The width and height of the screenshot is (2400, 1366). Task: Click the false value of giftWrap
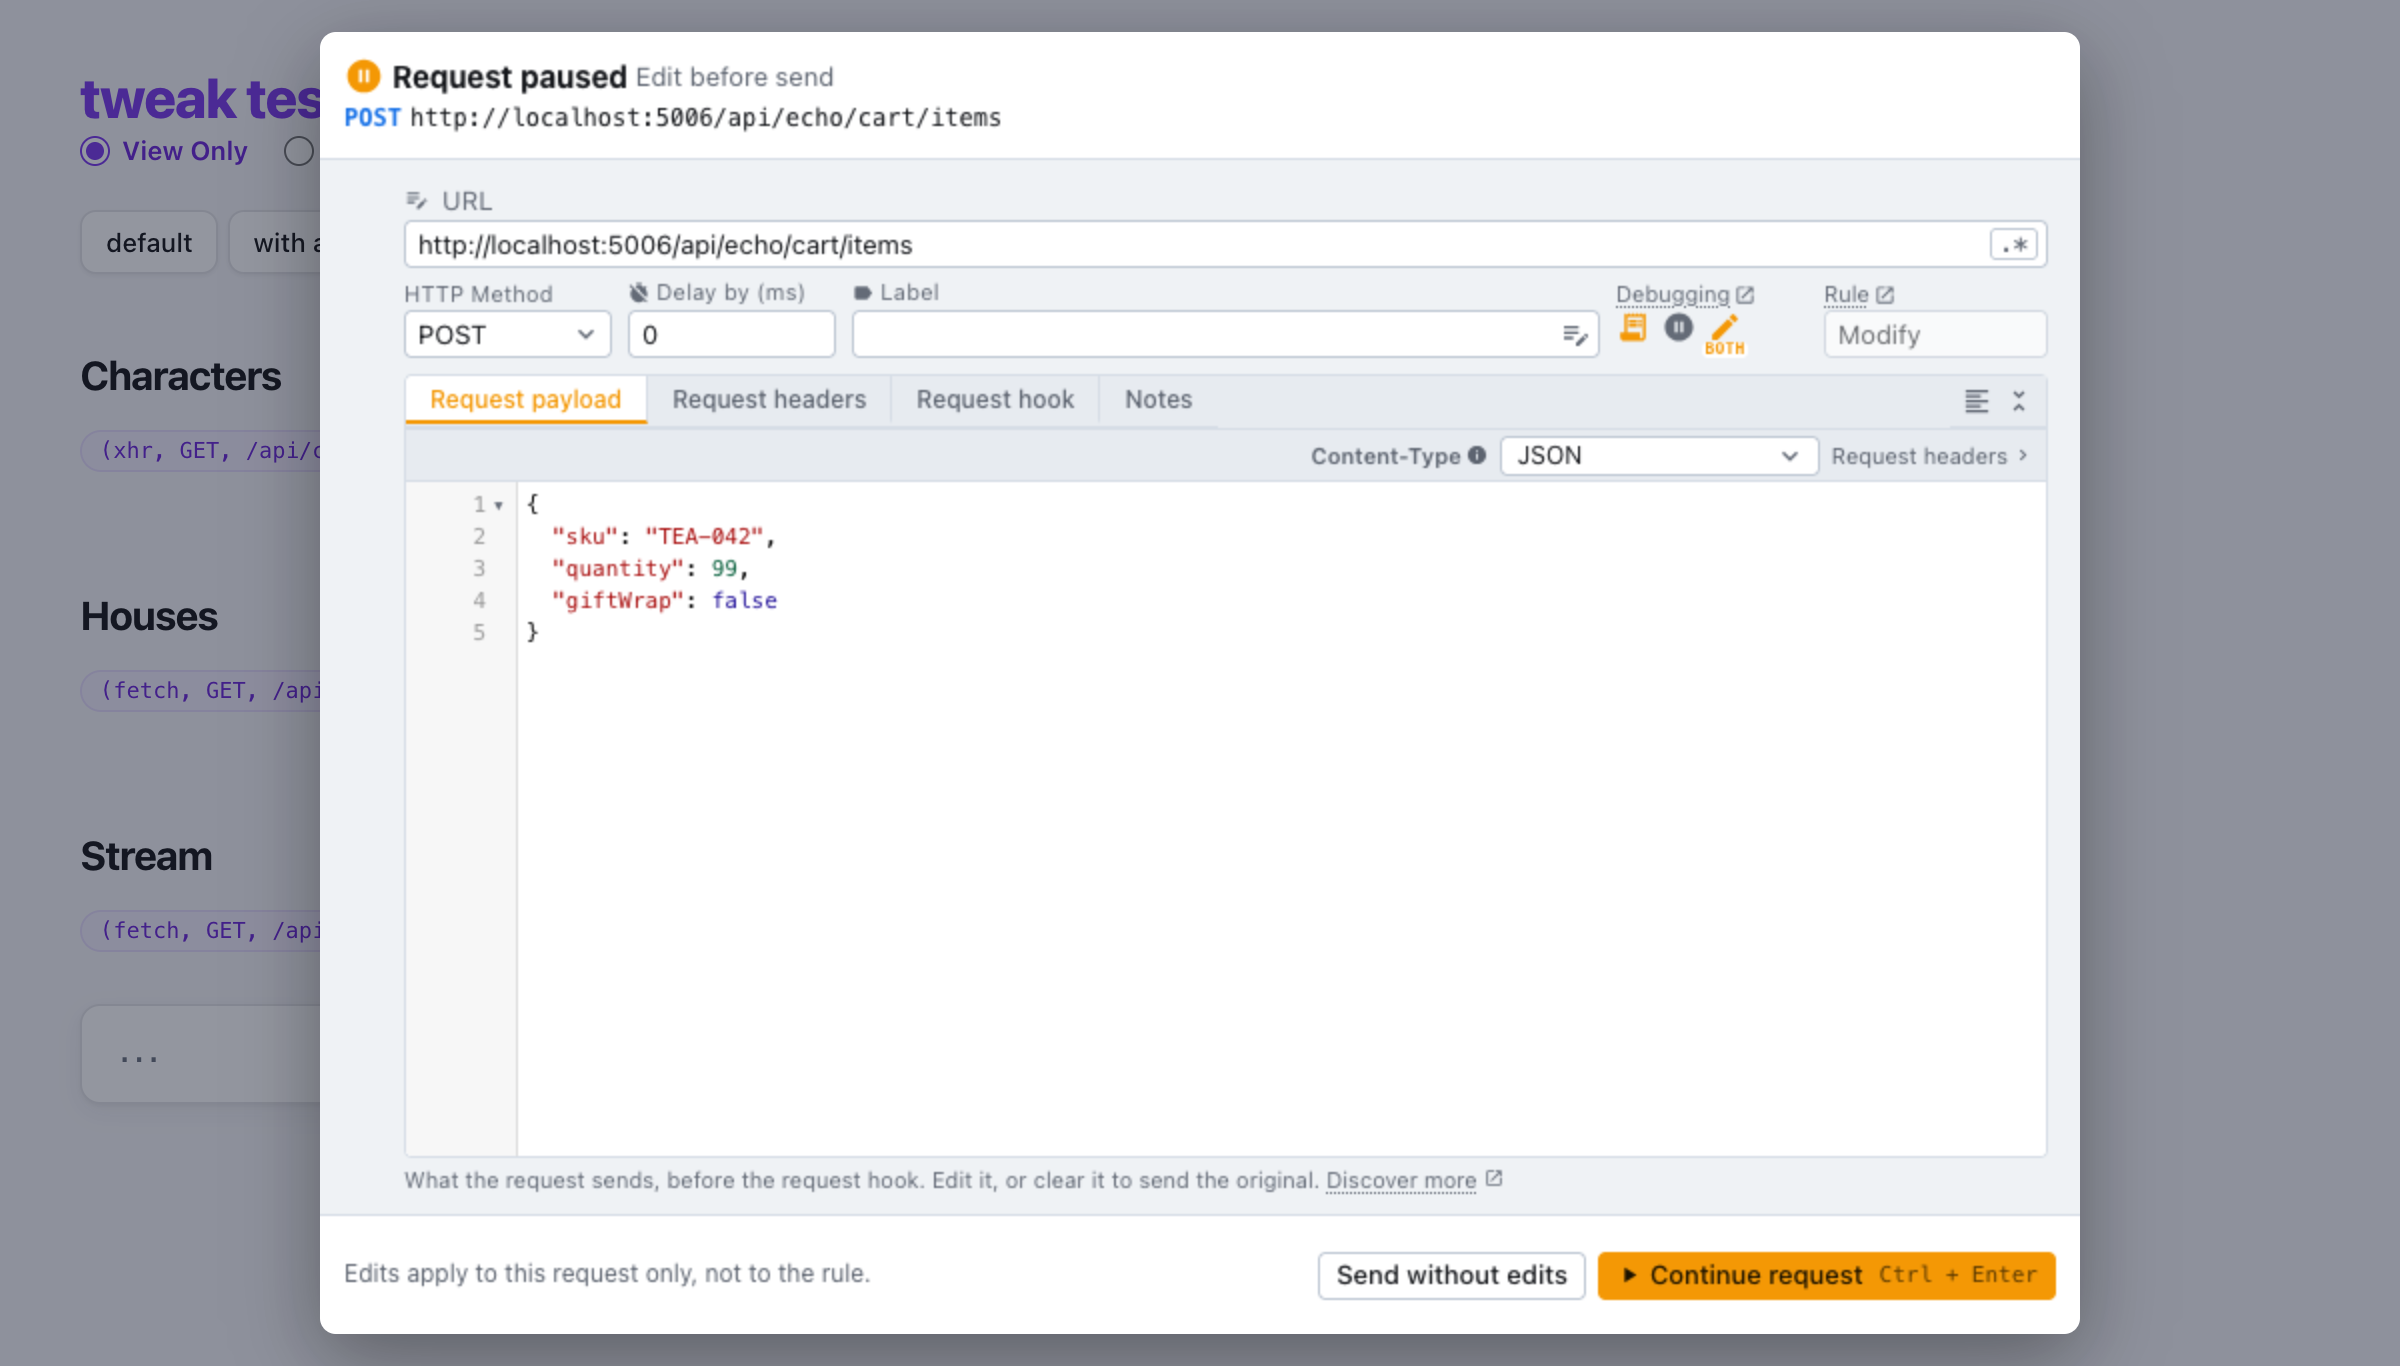tap(744, 600)
